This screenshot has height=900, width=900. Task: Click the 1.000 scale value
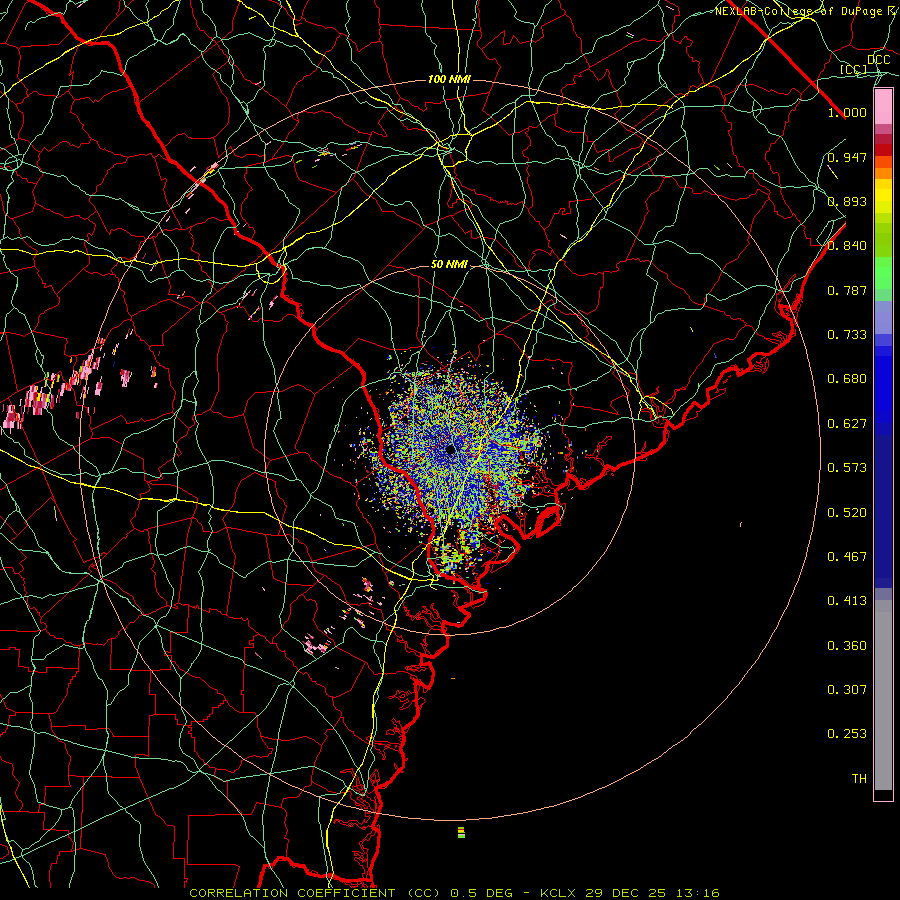[847, 112]
